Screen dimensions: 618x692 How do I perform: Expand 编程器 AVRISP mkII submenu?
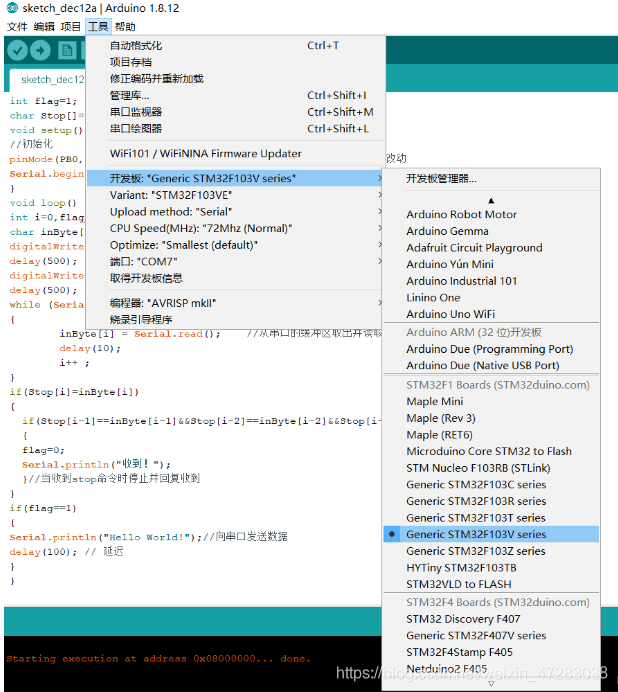click(x=234, y=303)
